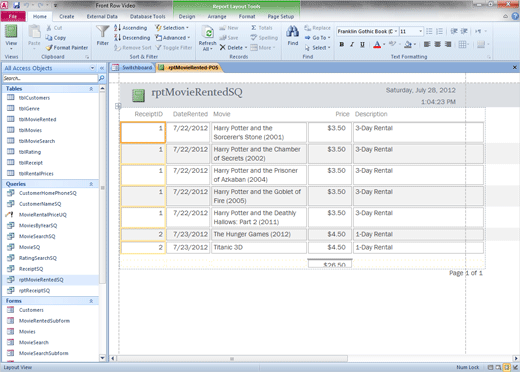
Task: Click the navigation pane Search field
Action: pos(50,78)
